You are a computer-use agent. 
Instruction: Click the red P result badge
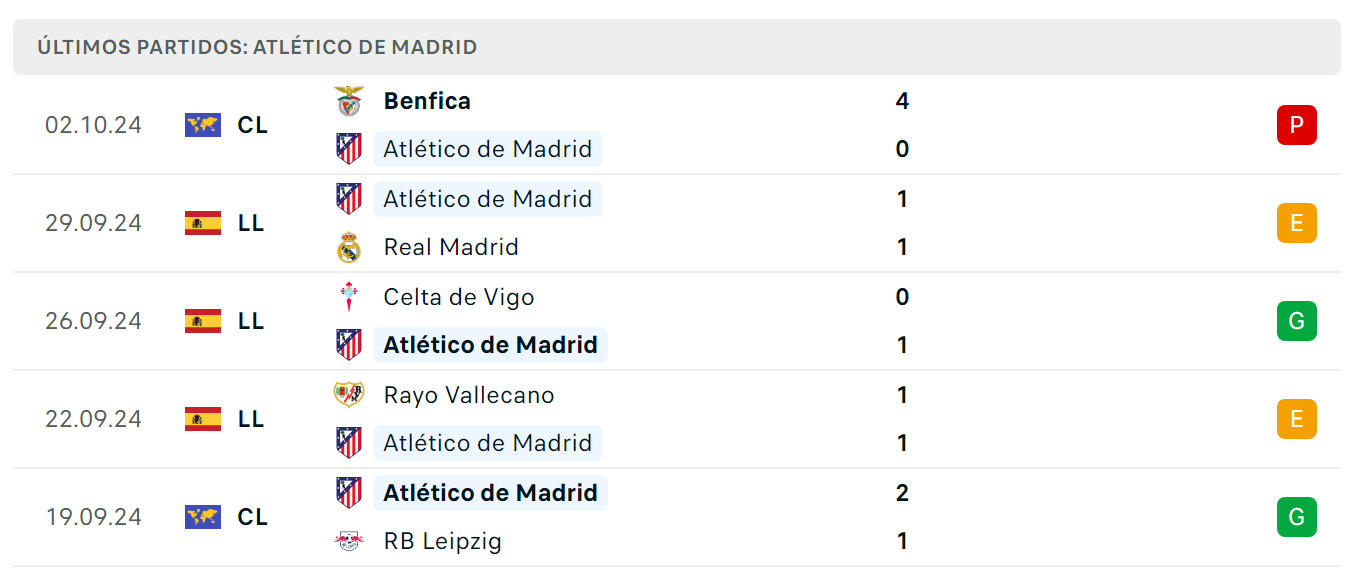pos(1297,125)
